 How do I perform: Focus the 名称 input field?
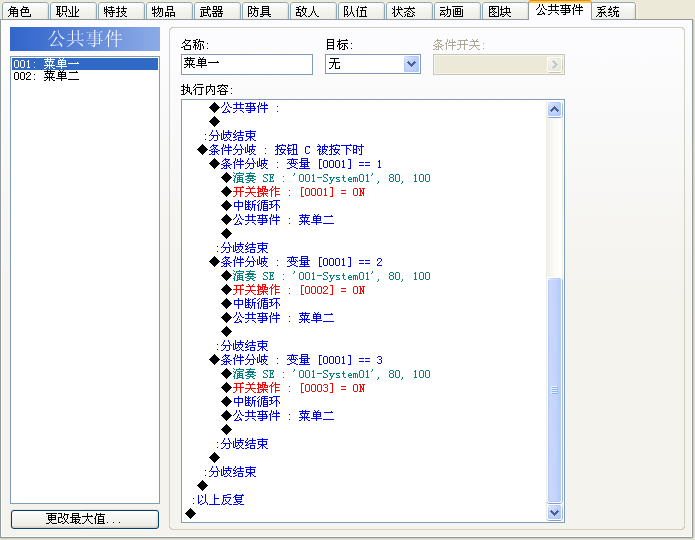247,64
